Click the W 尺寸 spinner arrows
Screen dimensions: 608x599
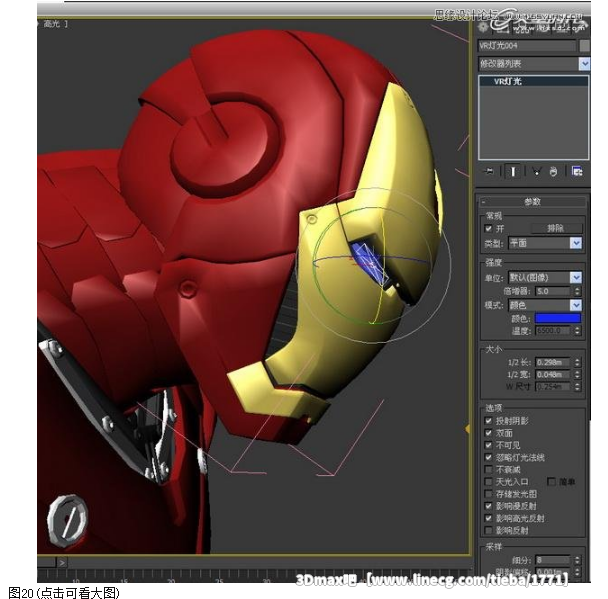pos(577,387)
